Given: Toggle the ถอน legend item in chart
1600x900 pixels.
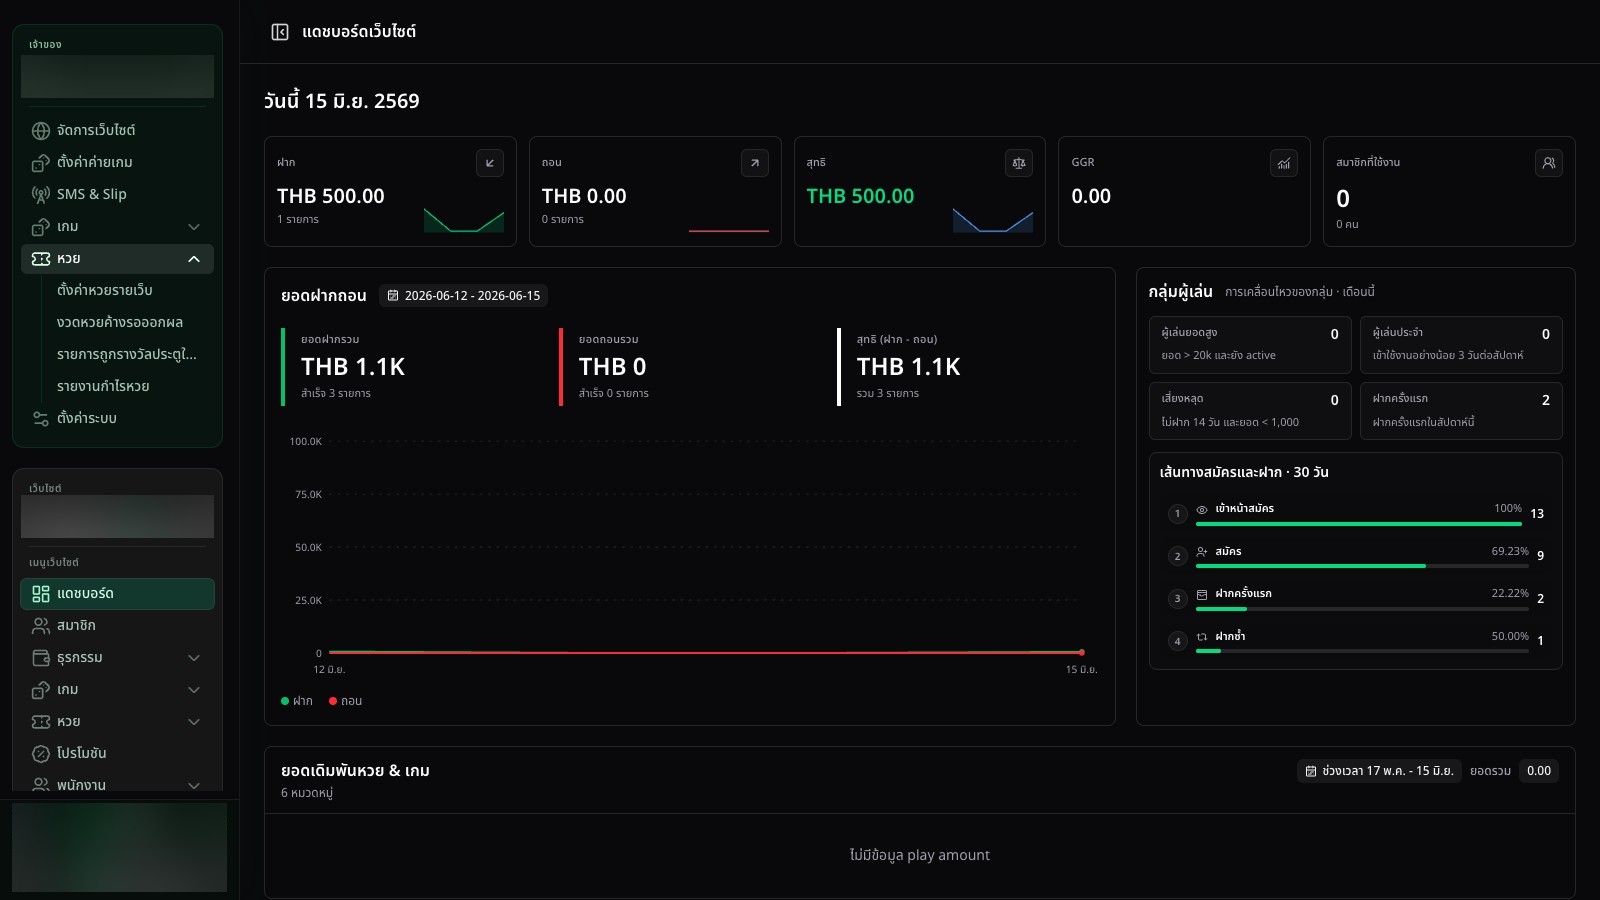Looking at the screenshot, I should pos(345,701).
